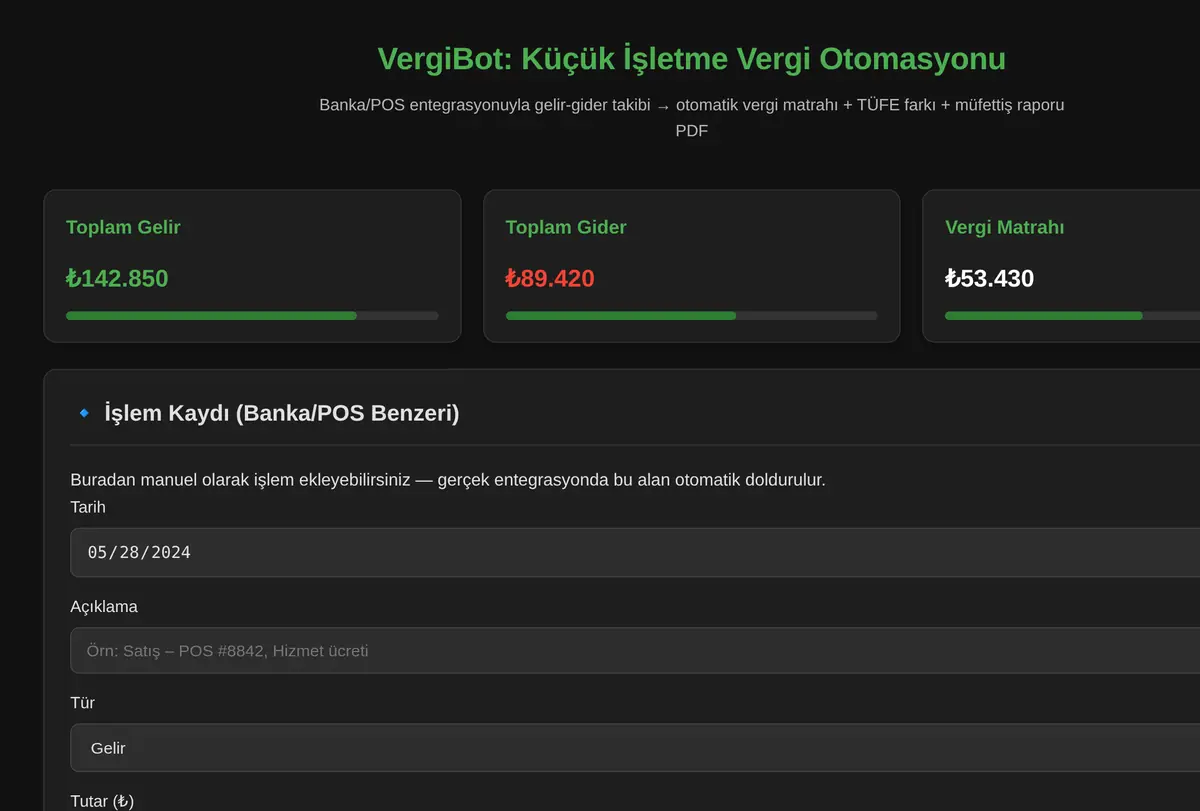Click the VergiBot page title
The width and height of the screenshot is (1200, 811).
[692, 59]
